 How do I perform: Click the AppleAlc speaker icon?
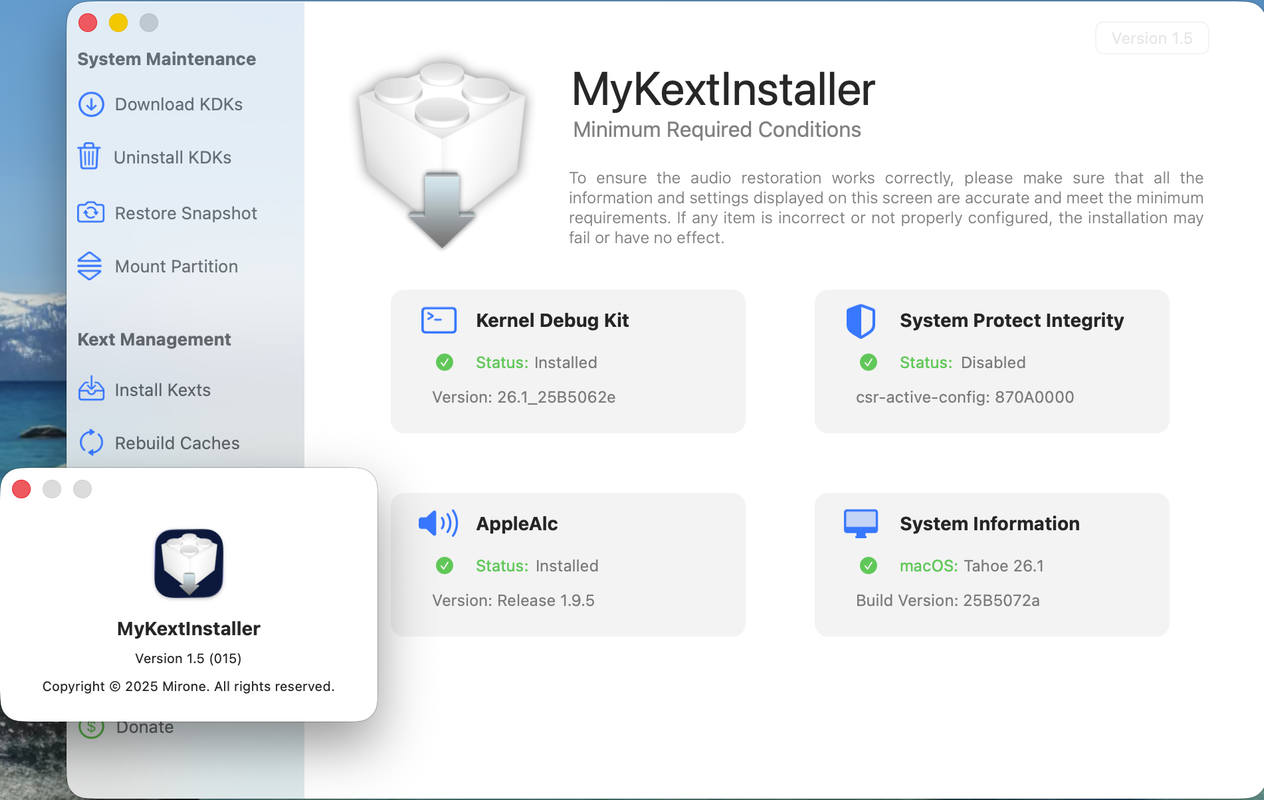438,523
